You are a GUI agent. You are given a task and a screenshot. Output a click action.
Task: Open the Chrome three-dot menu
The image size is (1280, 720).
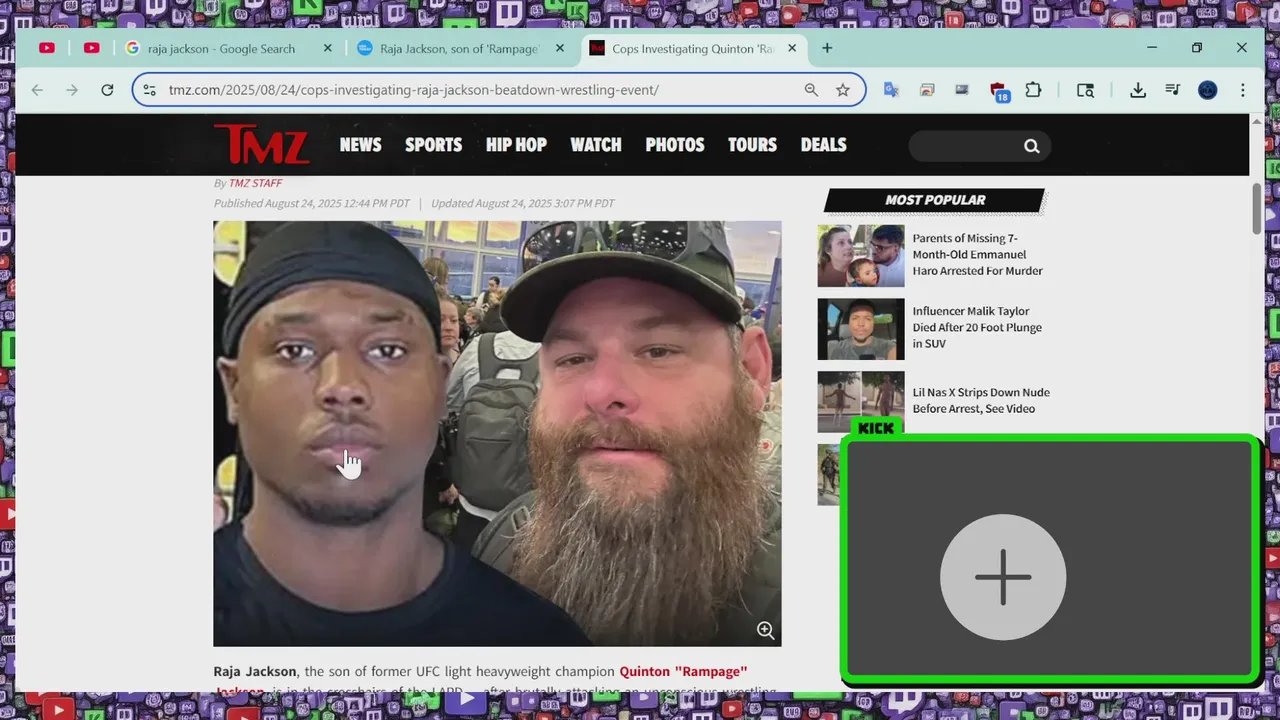[1243, 90]
